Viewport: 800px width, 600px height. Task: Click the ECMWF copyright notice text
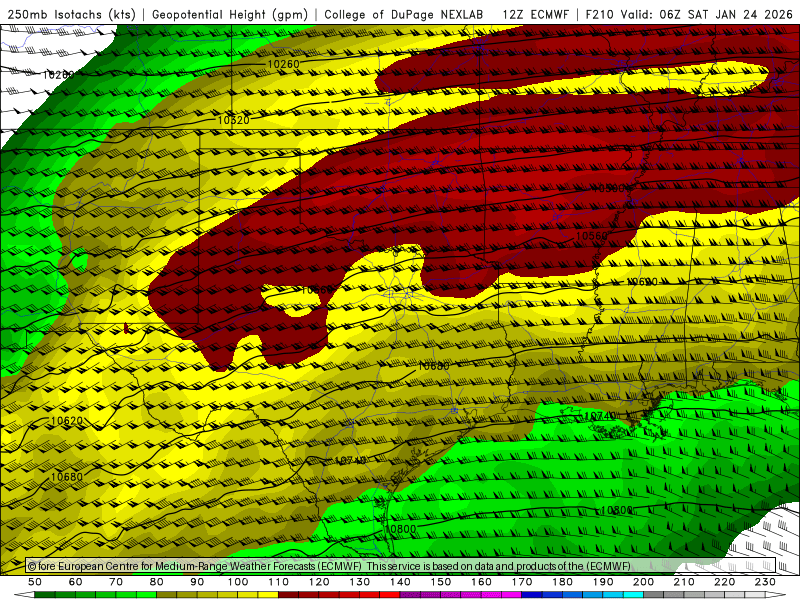(329, 566)
